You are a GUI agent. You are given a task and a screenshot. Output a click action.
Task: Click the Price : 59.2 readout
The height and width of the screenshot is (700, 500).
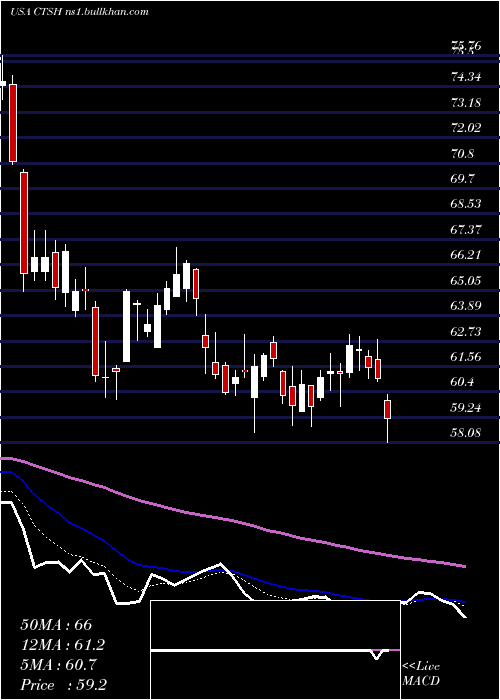pyautogui.click(x=63, y=685)
